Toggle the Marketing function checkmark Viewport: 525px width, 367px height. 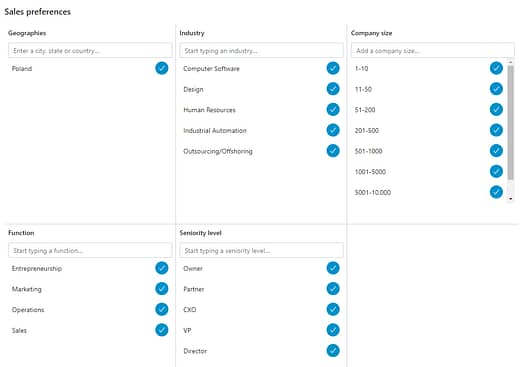coord(162,289)
